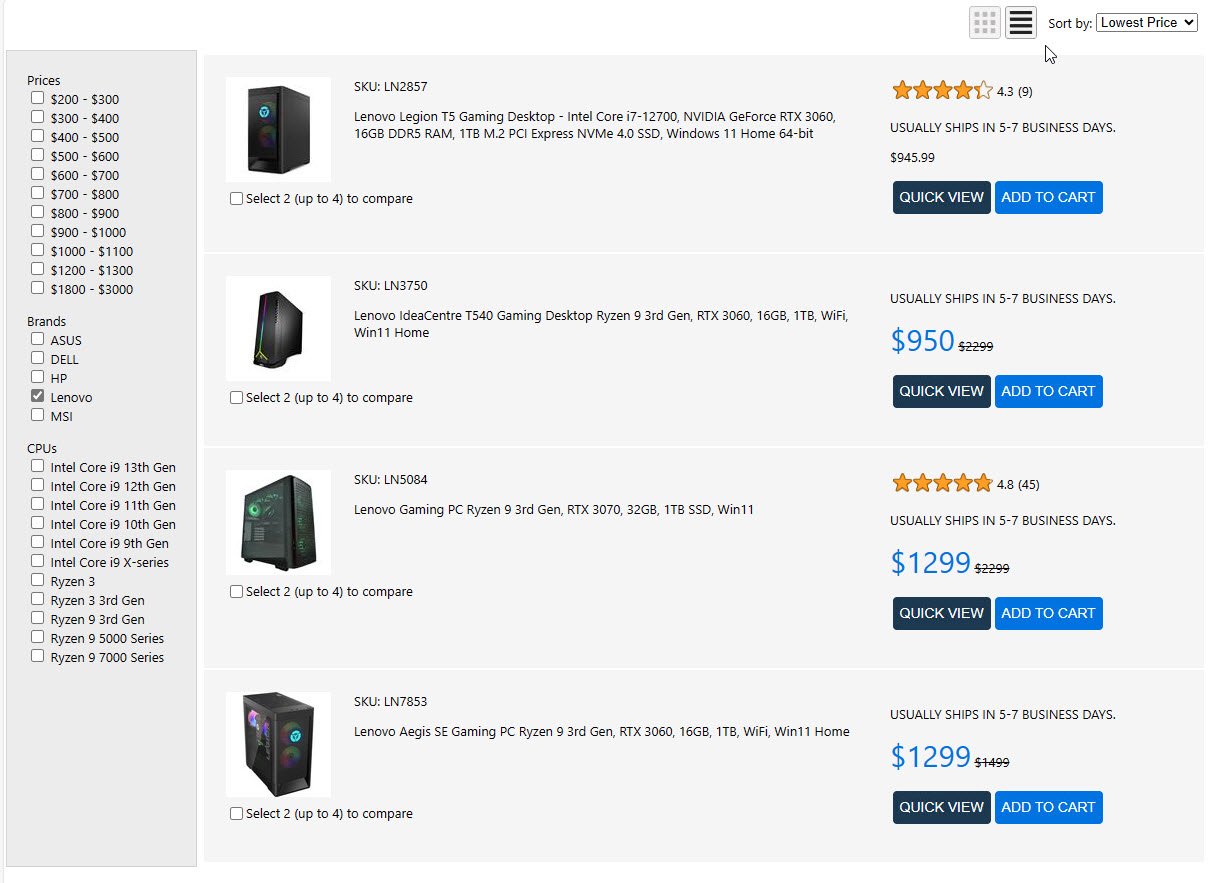This screenshot has height=883, width=1224.
Task: Quick view the RTX 3070 Gaming PC
Action: click(x=941, y=613)
